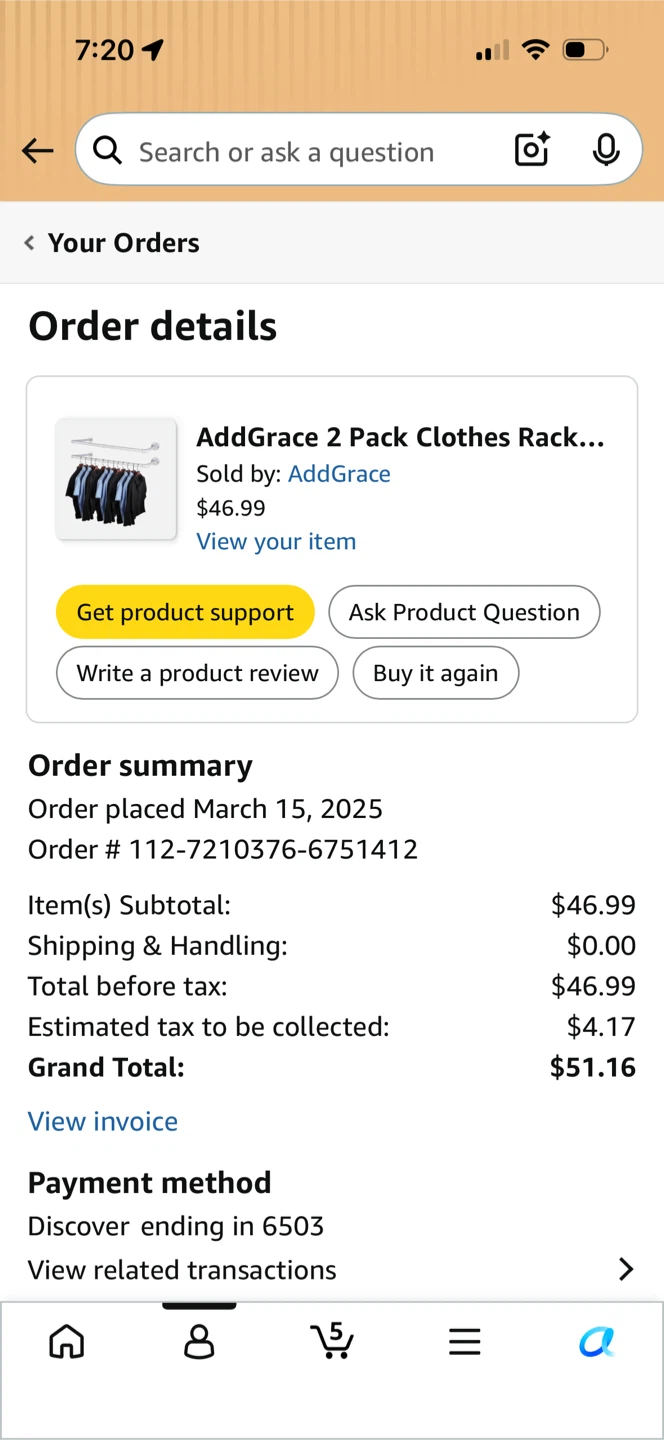Activate the microphone voice search icon
This screenshot has height=1440, width=664.
(605, 150)
